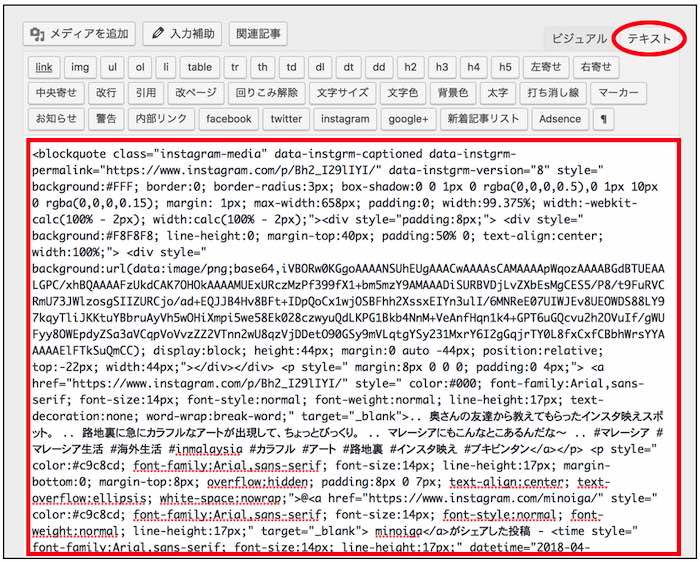This screenshot has height=562, width=700.
Task: Click the 警告 button
Action: point(106,119)
